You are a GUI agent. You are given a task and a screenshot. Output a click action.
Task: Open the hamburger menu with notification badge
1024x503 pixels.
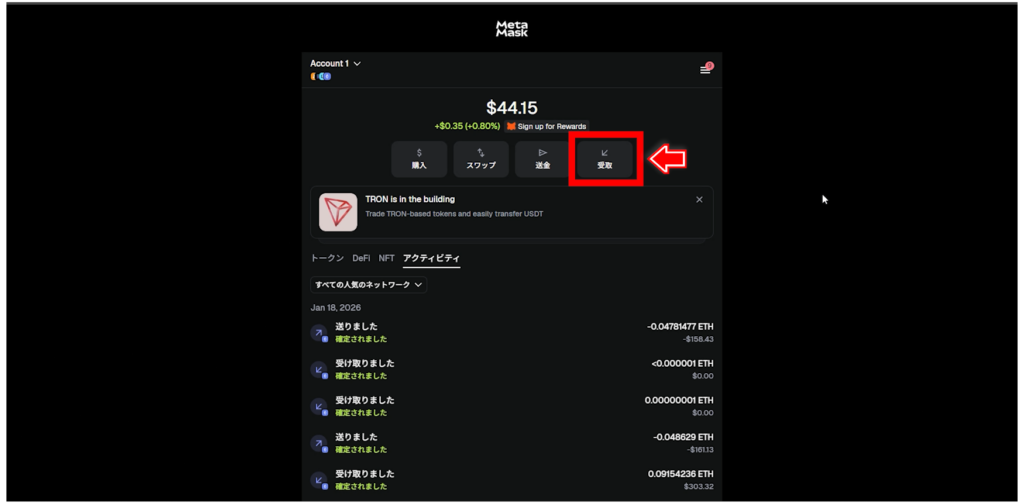706,69
